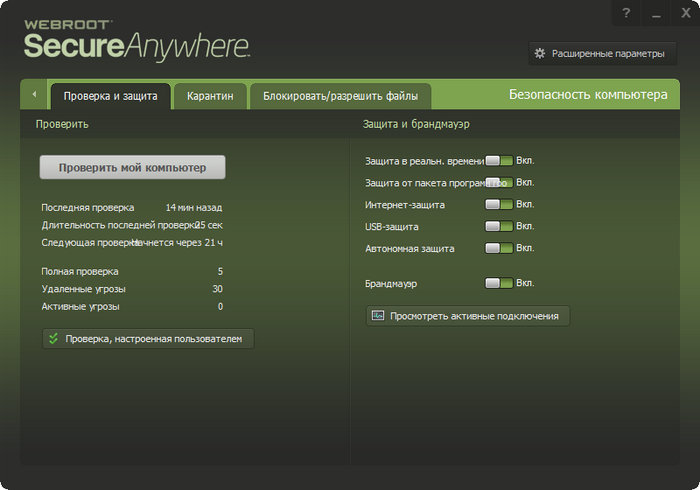Select the Проверка и защита tab
This screenshot has width=700, height=490.
coord(110,96)
